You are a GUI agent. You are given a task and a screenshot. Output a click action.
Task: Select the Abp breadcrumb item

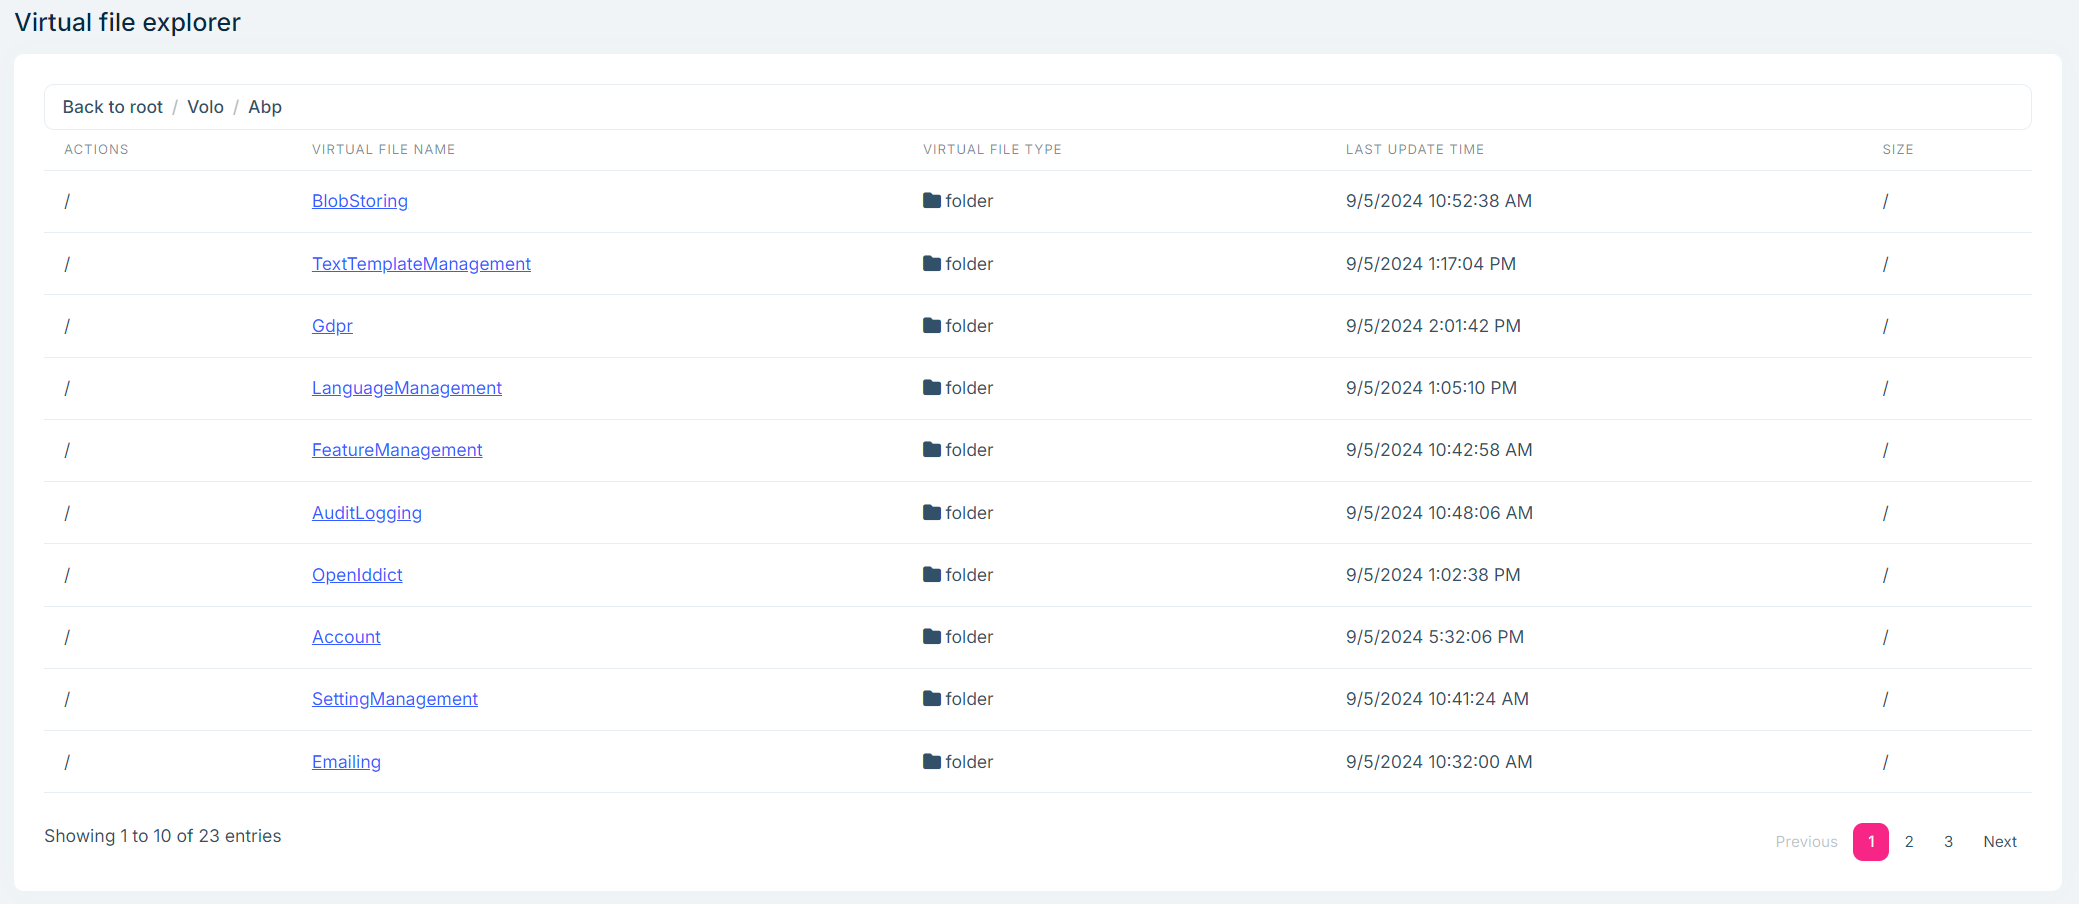tap(265, 107)
